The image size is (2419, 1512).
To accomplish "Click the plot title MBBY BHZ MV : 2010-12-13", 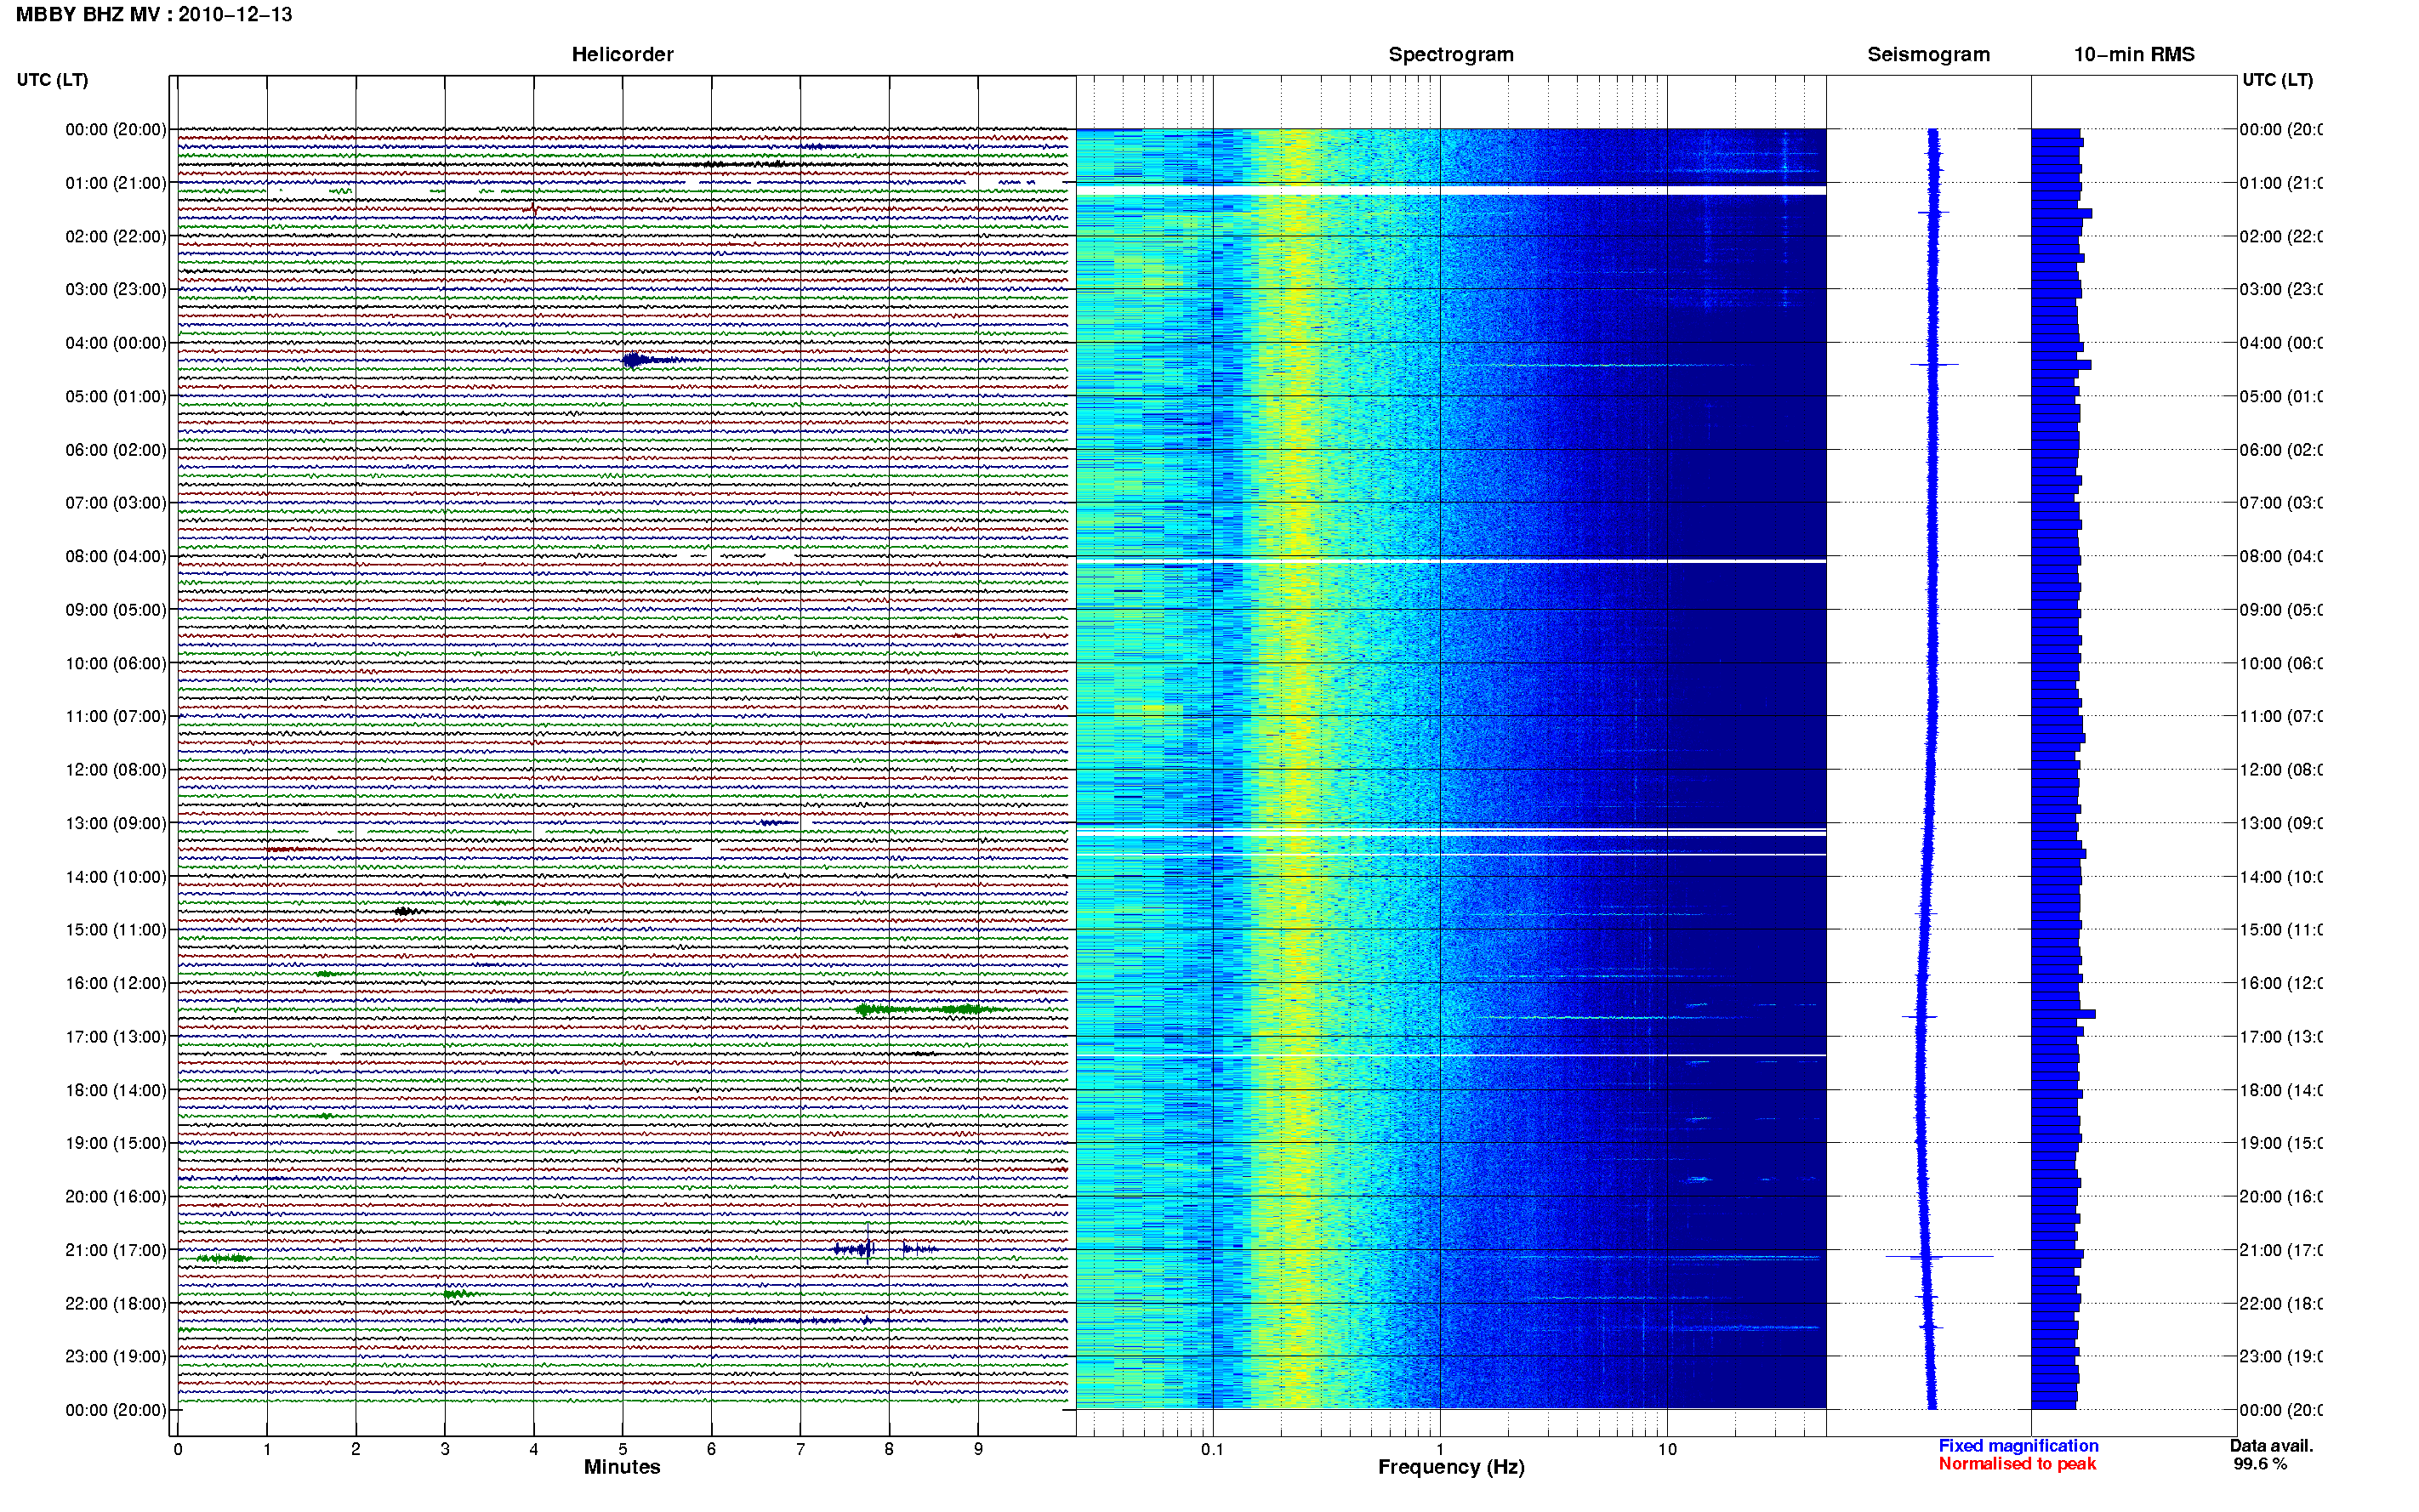I will [x=154, y=15].
